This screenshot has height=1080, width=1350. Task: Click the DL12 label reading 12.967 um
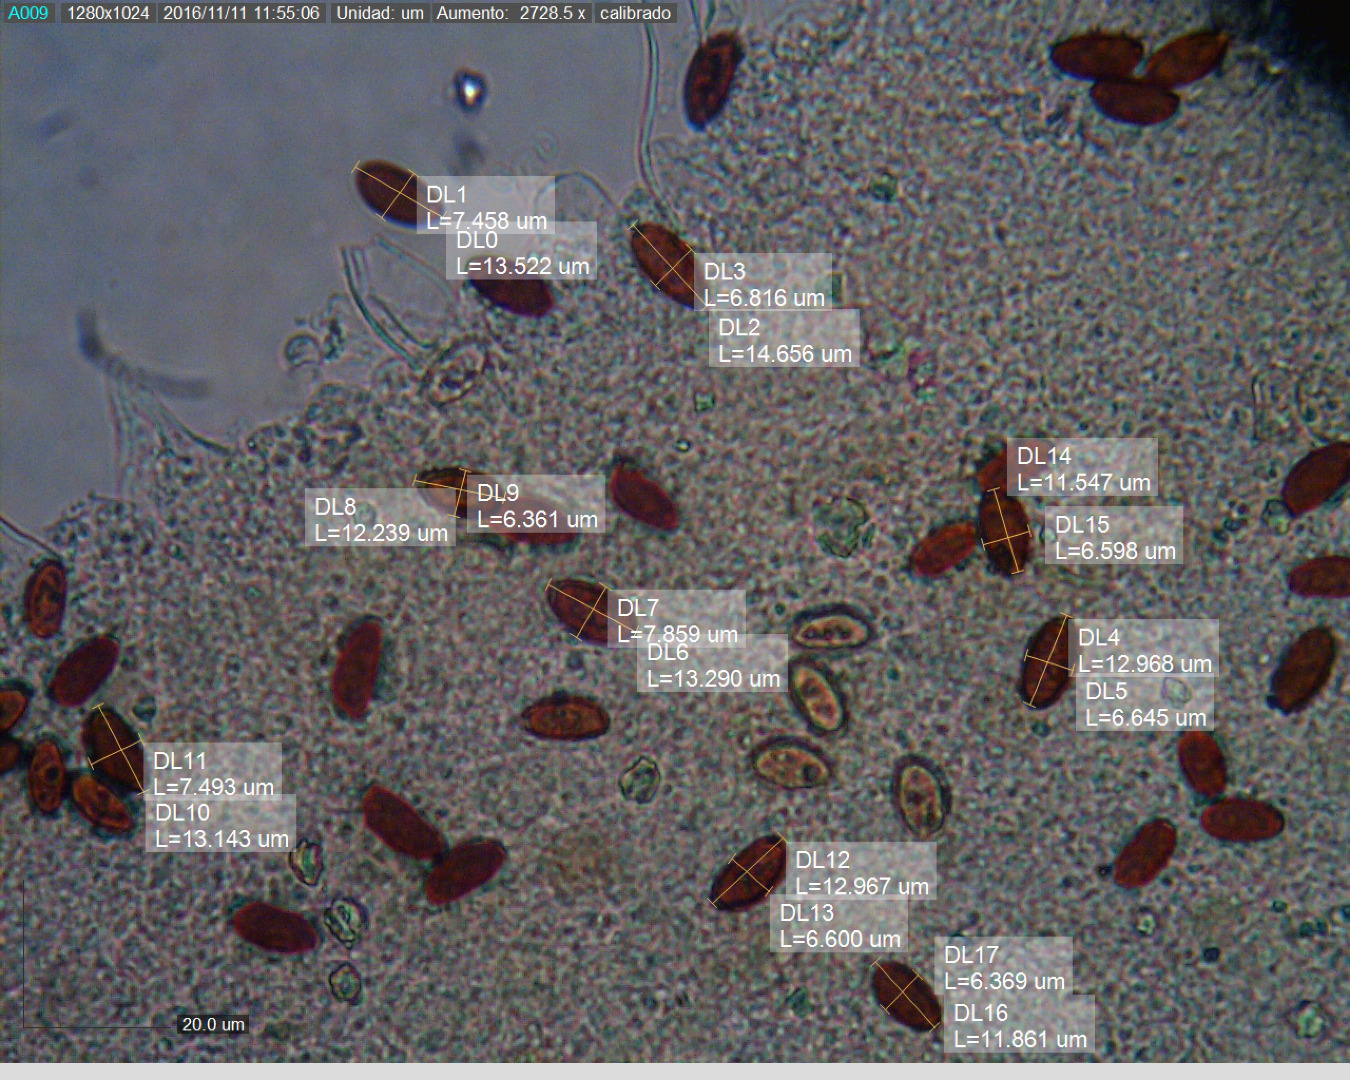(x=861, y=873)
